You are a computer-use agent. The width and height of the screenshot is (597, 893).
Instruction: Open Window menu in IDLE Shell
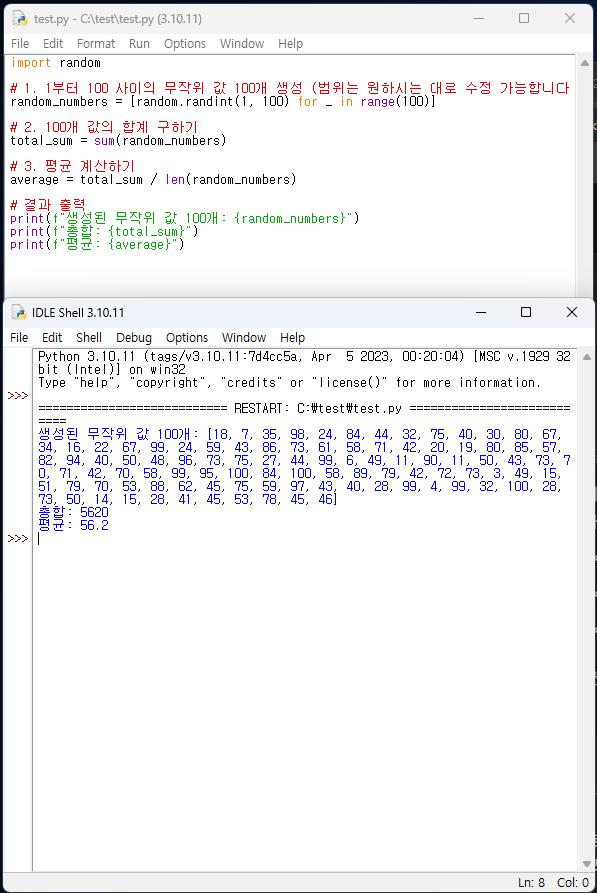(244, 338)
